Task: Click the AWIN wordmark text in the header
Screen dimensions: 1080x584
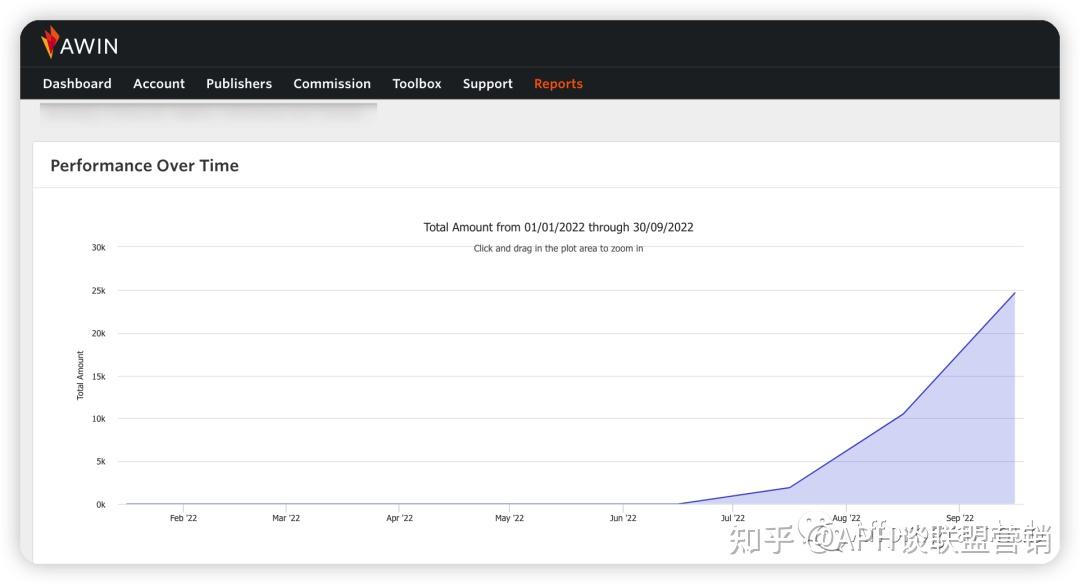Action: coord(90,46)
